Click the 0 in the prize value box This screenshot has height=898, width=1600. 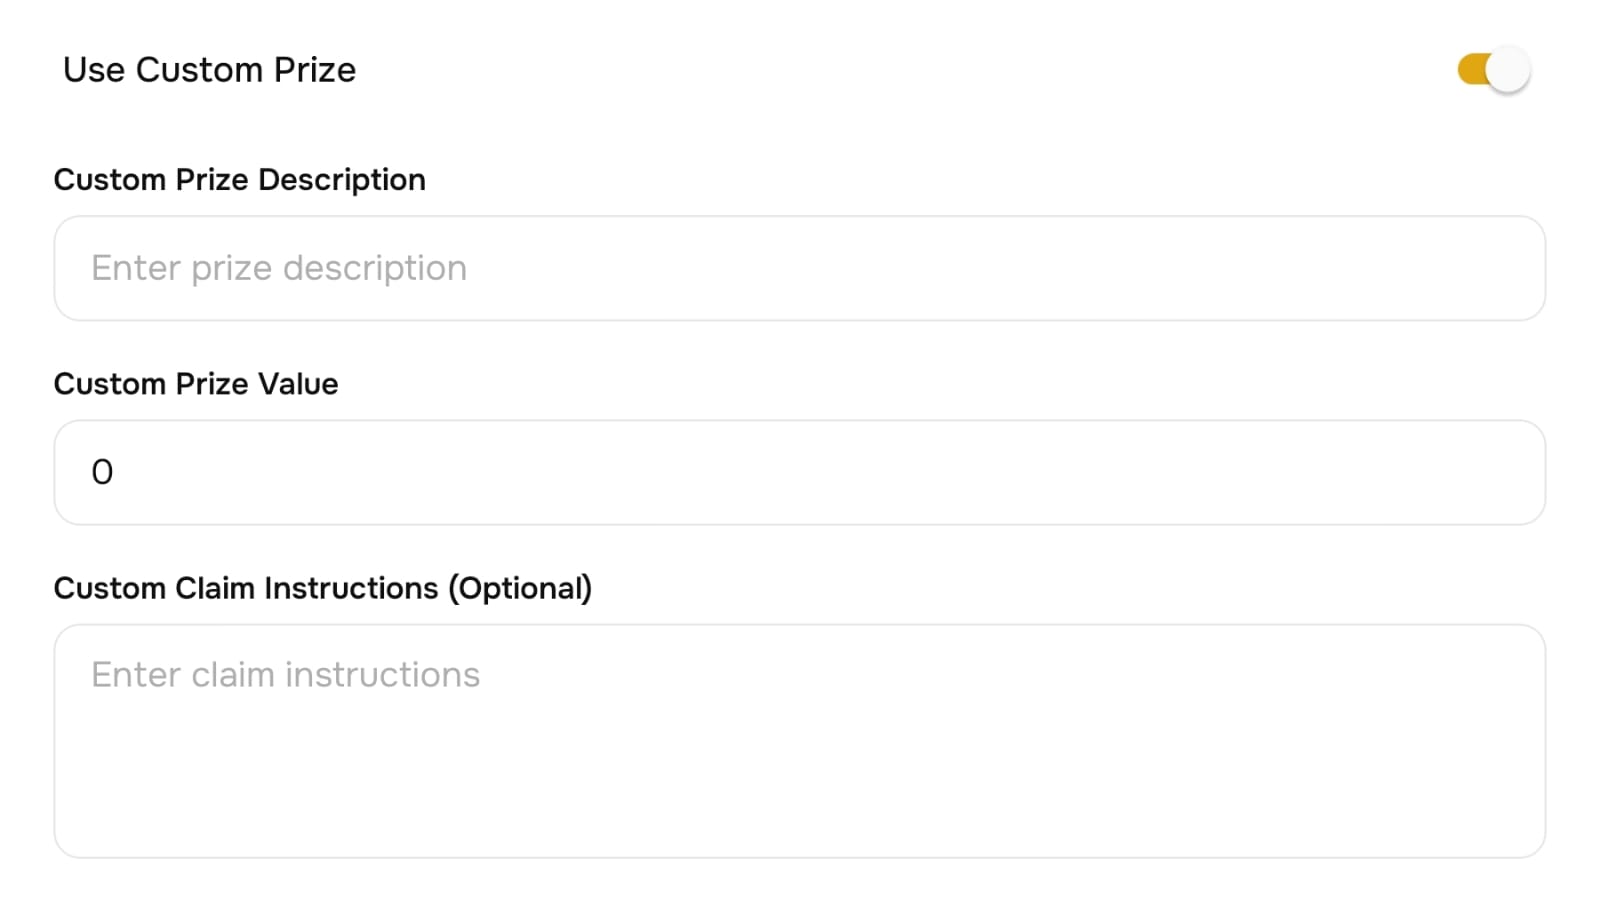coord(102,472)
